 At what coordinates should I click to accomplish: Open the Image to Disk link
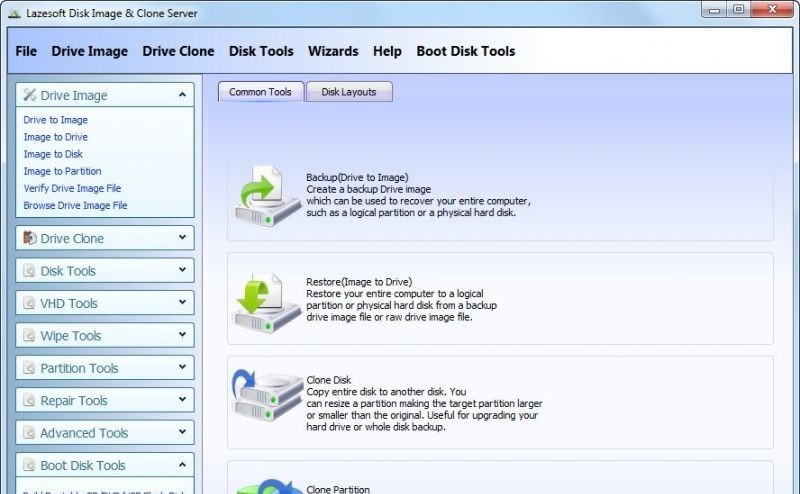(x=53, y=154)
